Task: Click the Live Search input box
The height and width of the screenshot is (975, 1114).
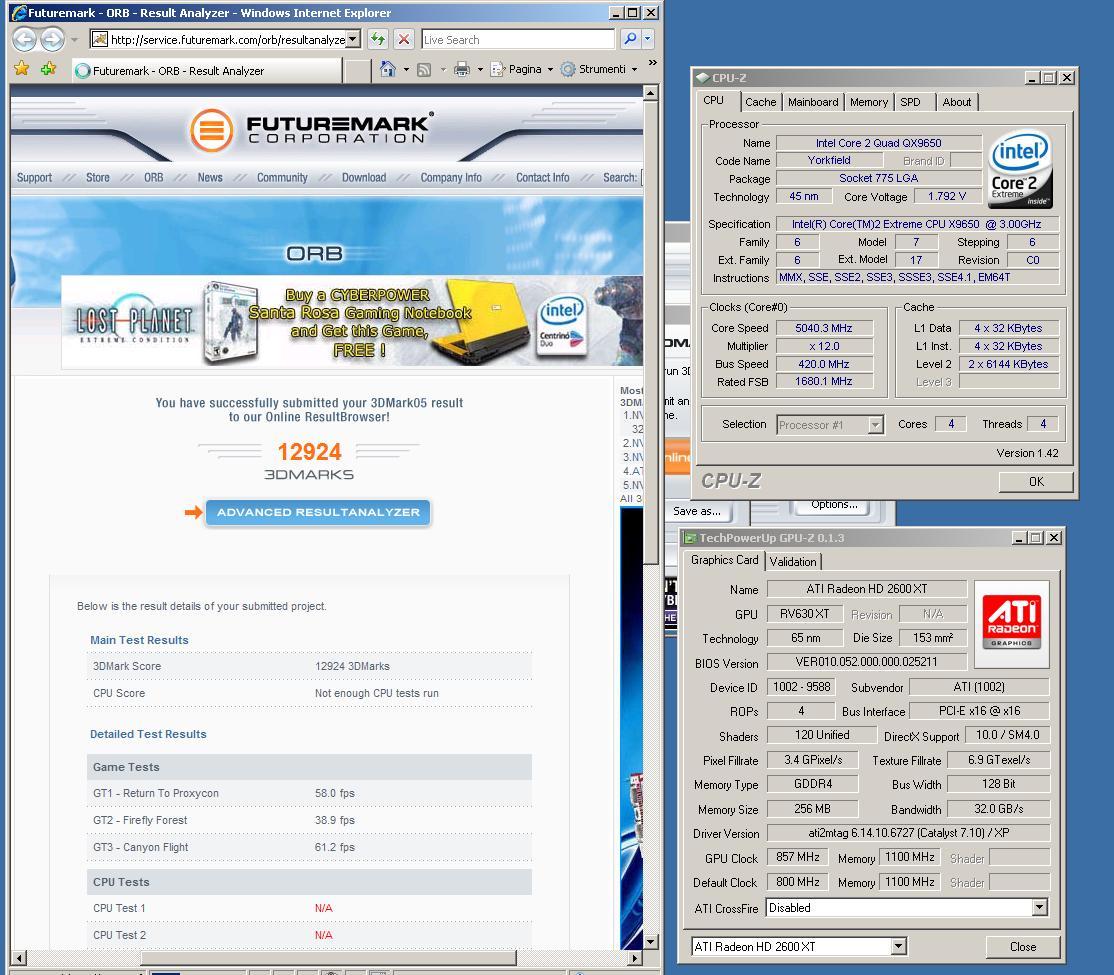Action: click(518, 40)
